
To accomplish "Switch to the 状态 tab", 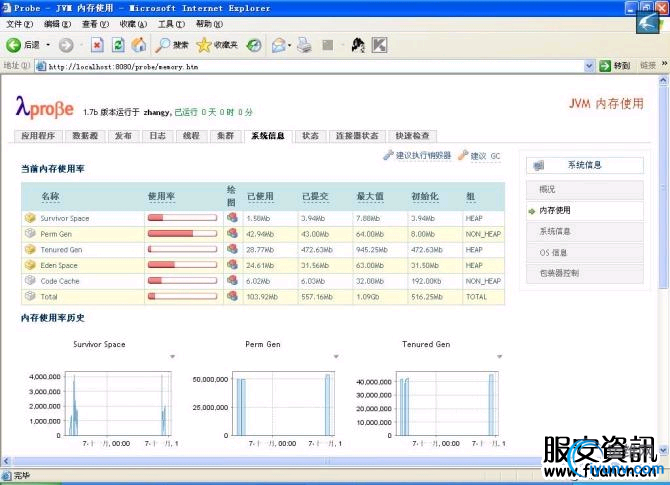I will point(311,136).
